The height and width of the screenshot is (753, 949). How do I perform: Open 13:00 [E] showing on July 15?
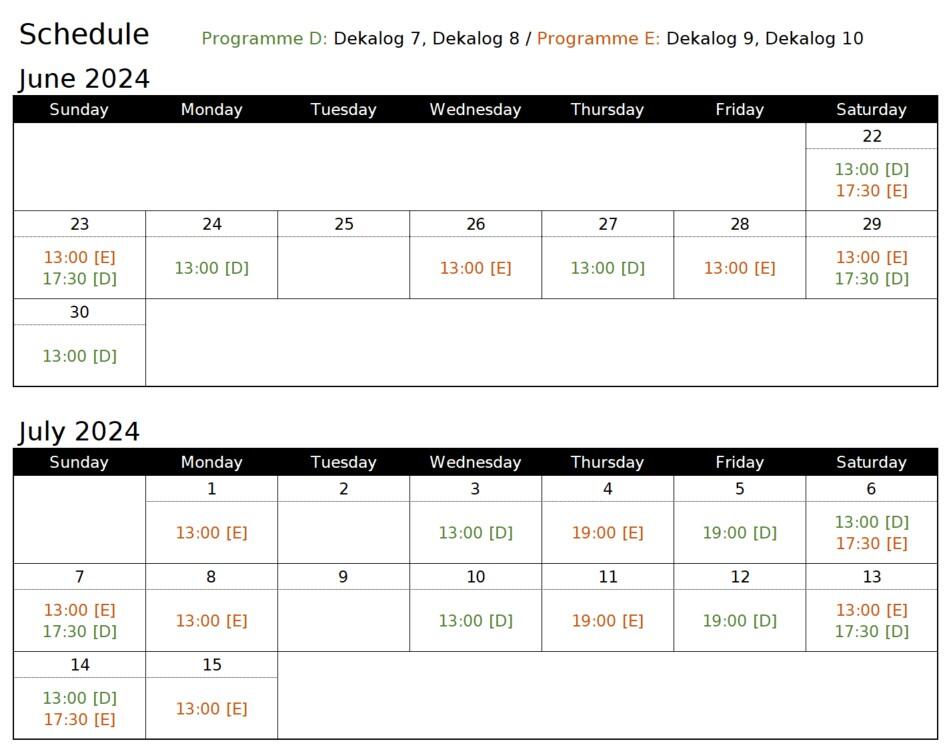pos(211,709)
